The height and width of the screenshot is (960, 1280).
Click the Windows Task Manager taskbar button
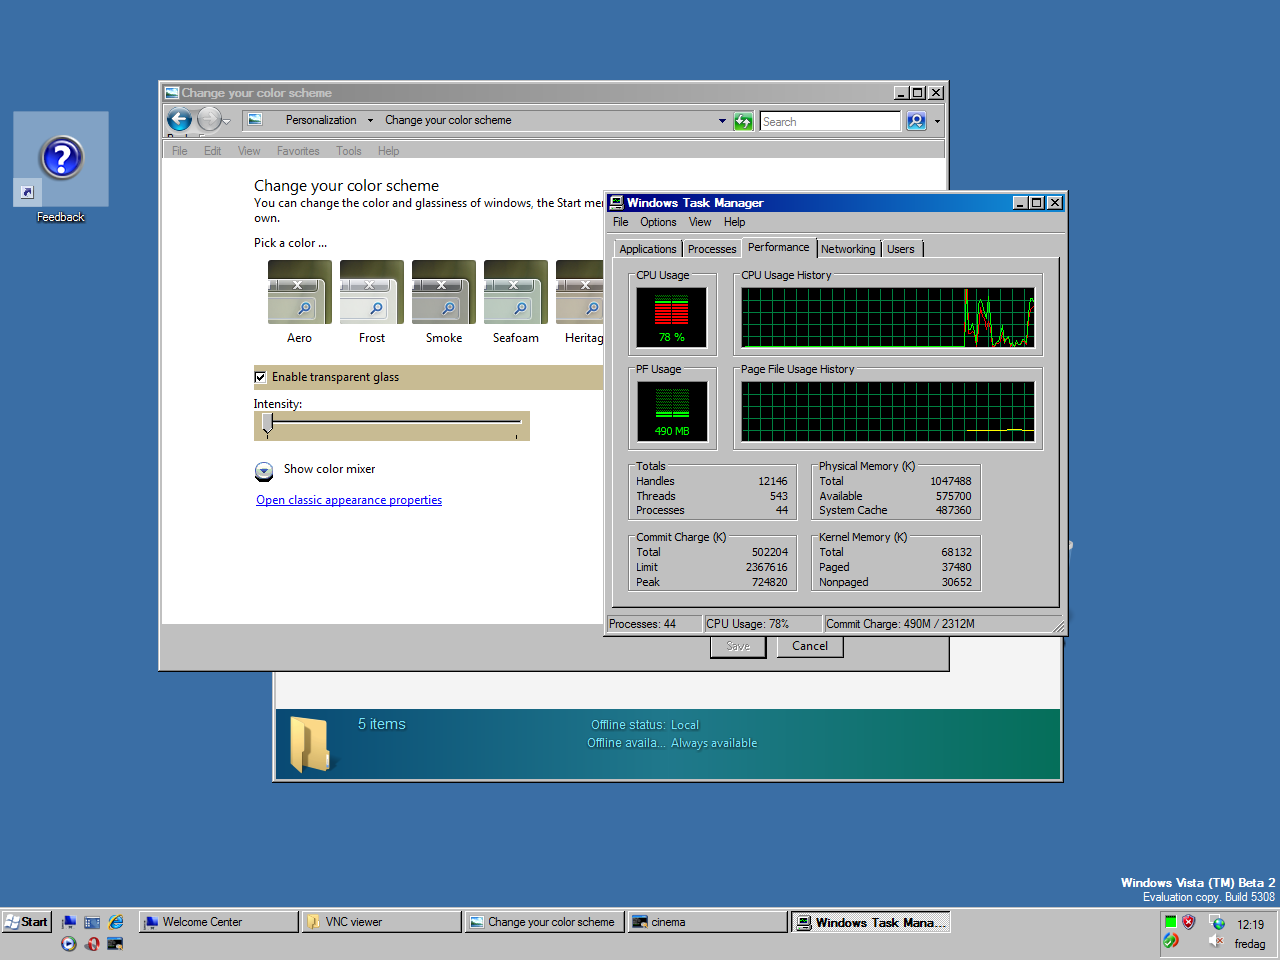coord(870,922)
